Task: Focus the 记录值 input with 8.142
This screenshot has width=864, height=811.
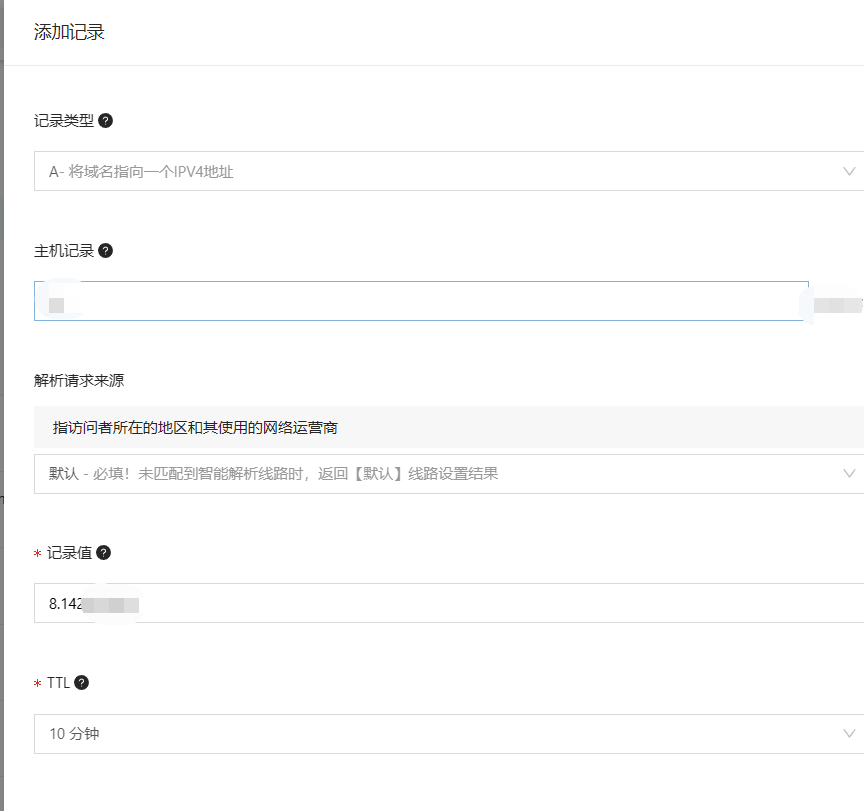Action: 449,603
